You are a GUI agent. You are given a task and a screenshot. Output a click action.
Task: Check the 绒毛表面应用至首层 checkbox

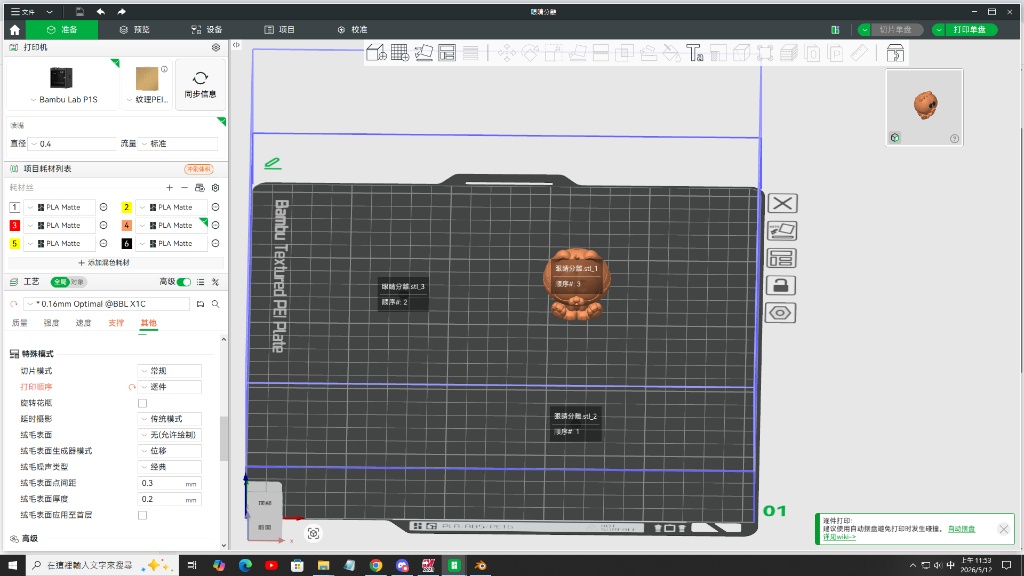(142, 515)
